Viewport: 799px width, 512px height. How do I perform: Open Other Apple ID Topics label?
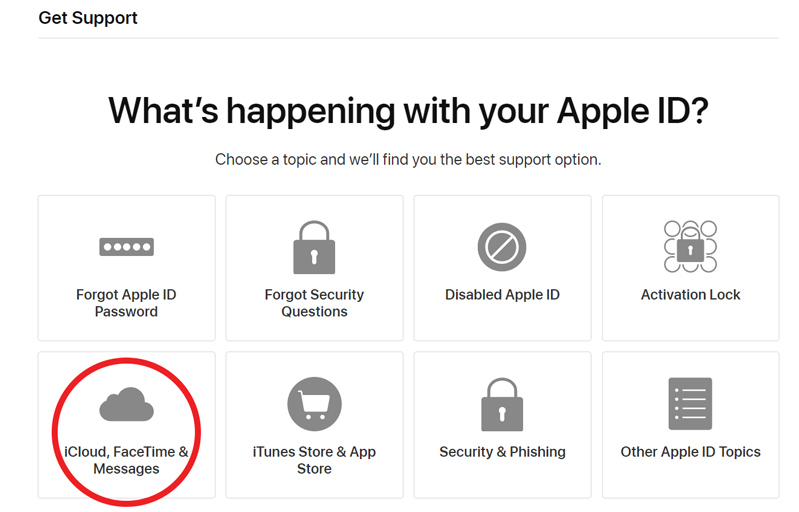(690, 452)
